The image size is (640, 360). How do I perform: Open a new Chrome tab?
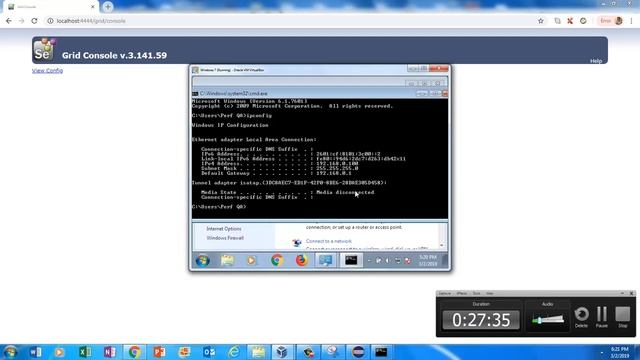coord(108,7)
